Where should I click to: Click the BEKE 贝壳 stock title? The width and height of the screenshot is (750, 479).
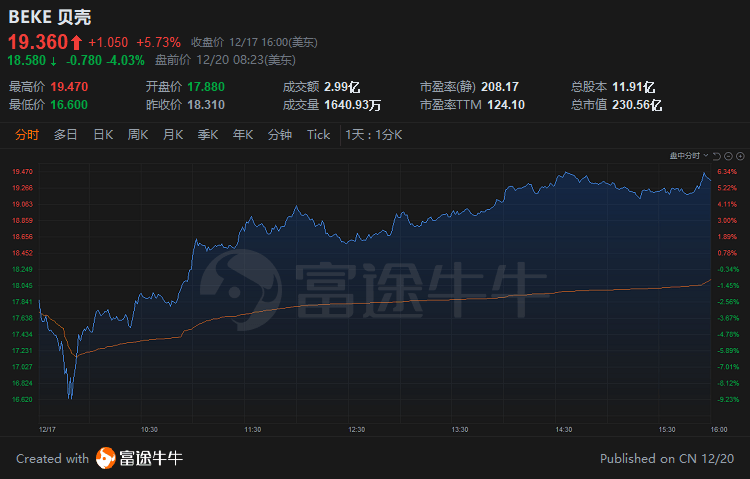[x=50, y=17]
